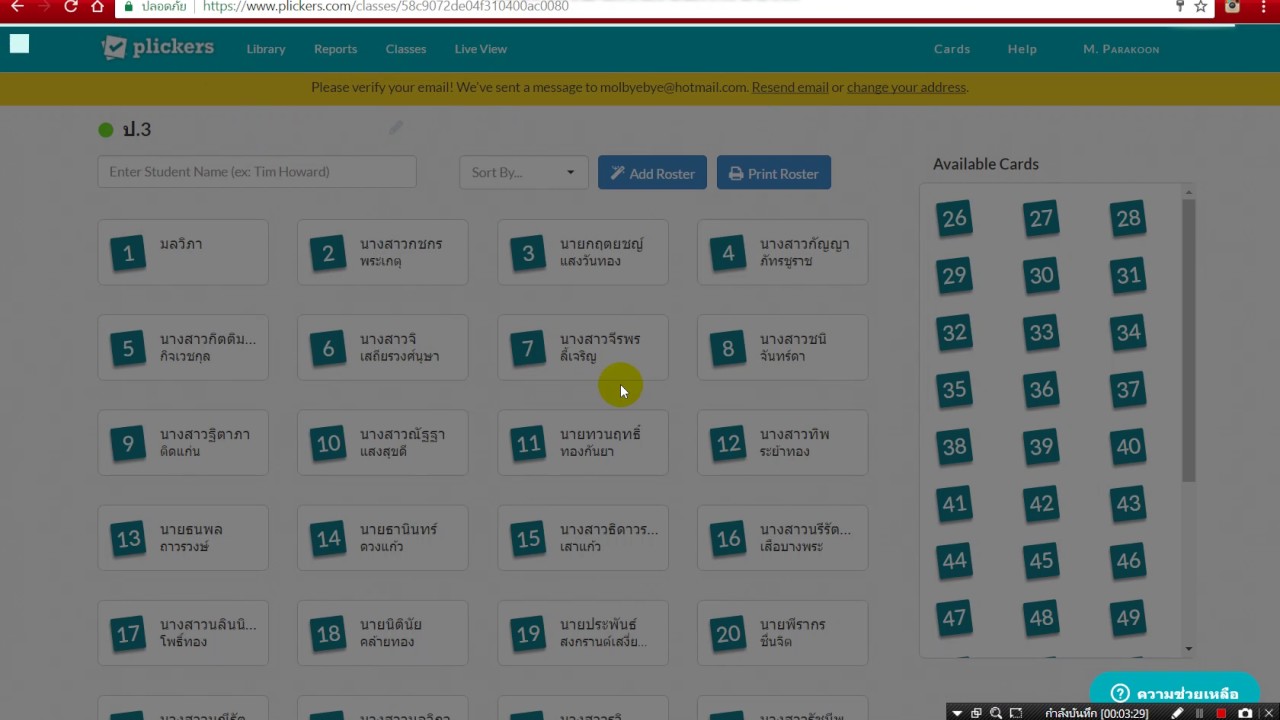Image resolution: width=1280 pixels, height=720 pixels.
Task: Select student card number 16
Action: click(x=783, y=538)
